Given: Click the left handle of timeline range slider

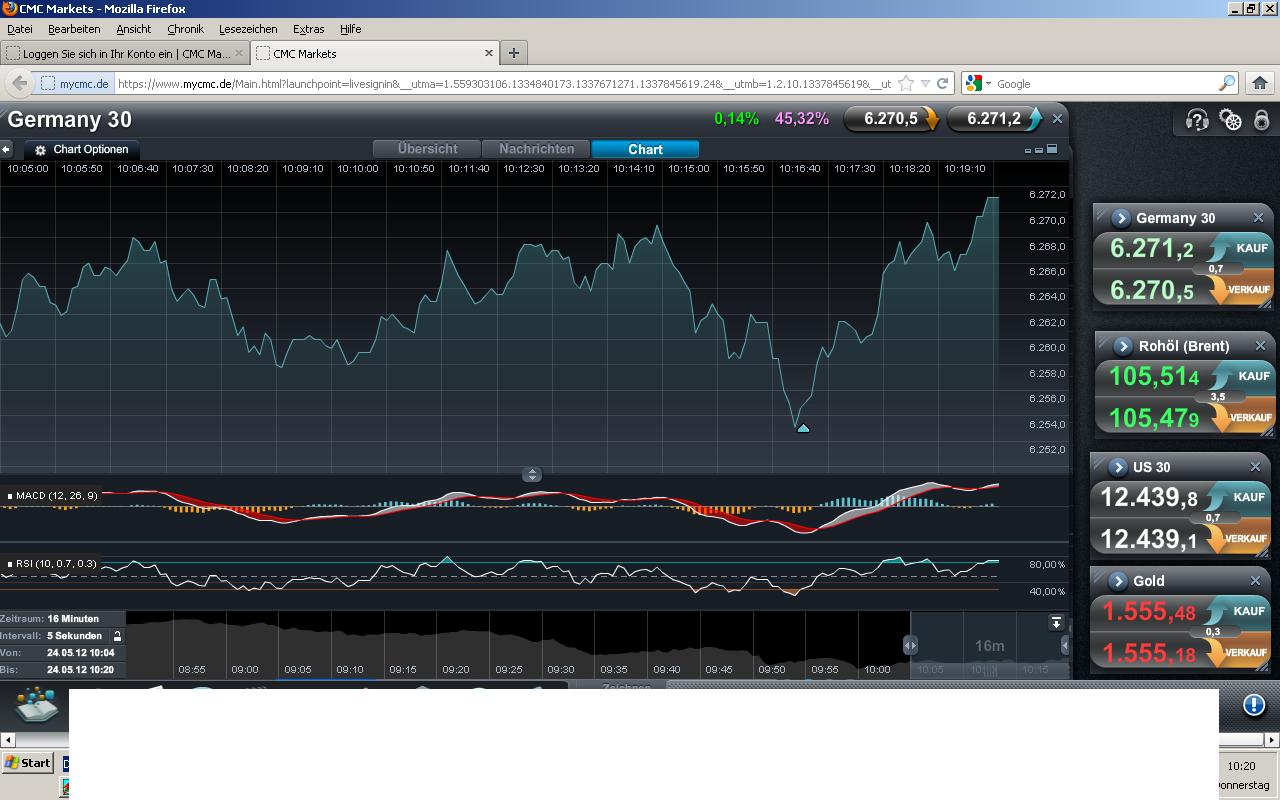Looking at the screenshot, I should click(x=910, y=646).
